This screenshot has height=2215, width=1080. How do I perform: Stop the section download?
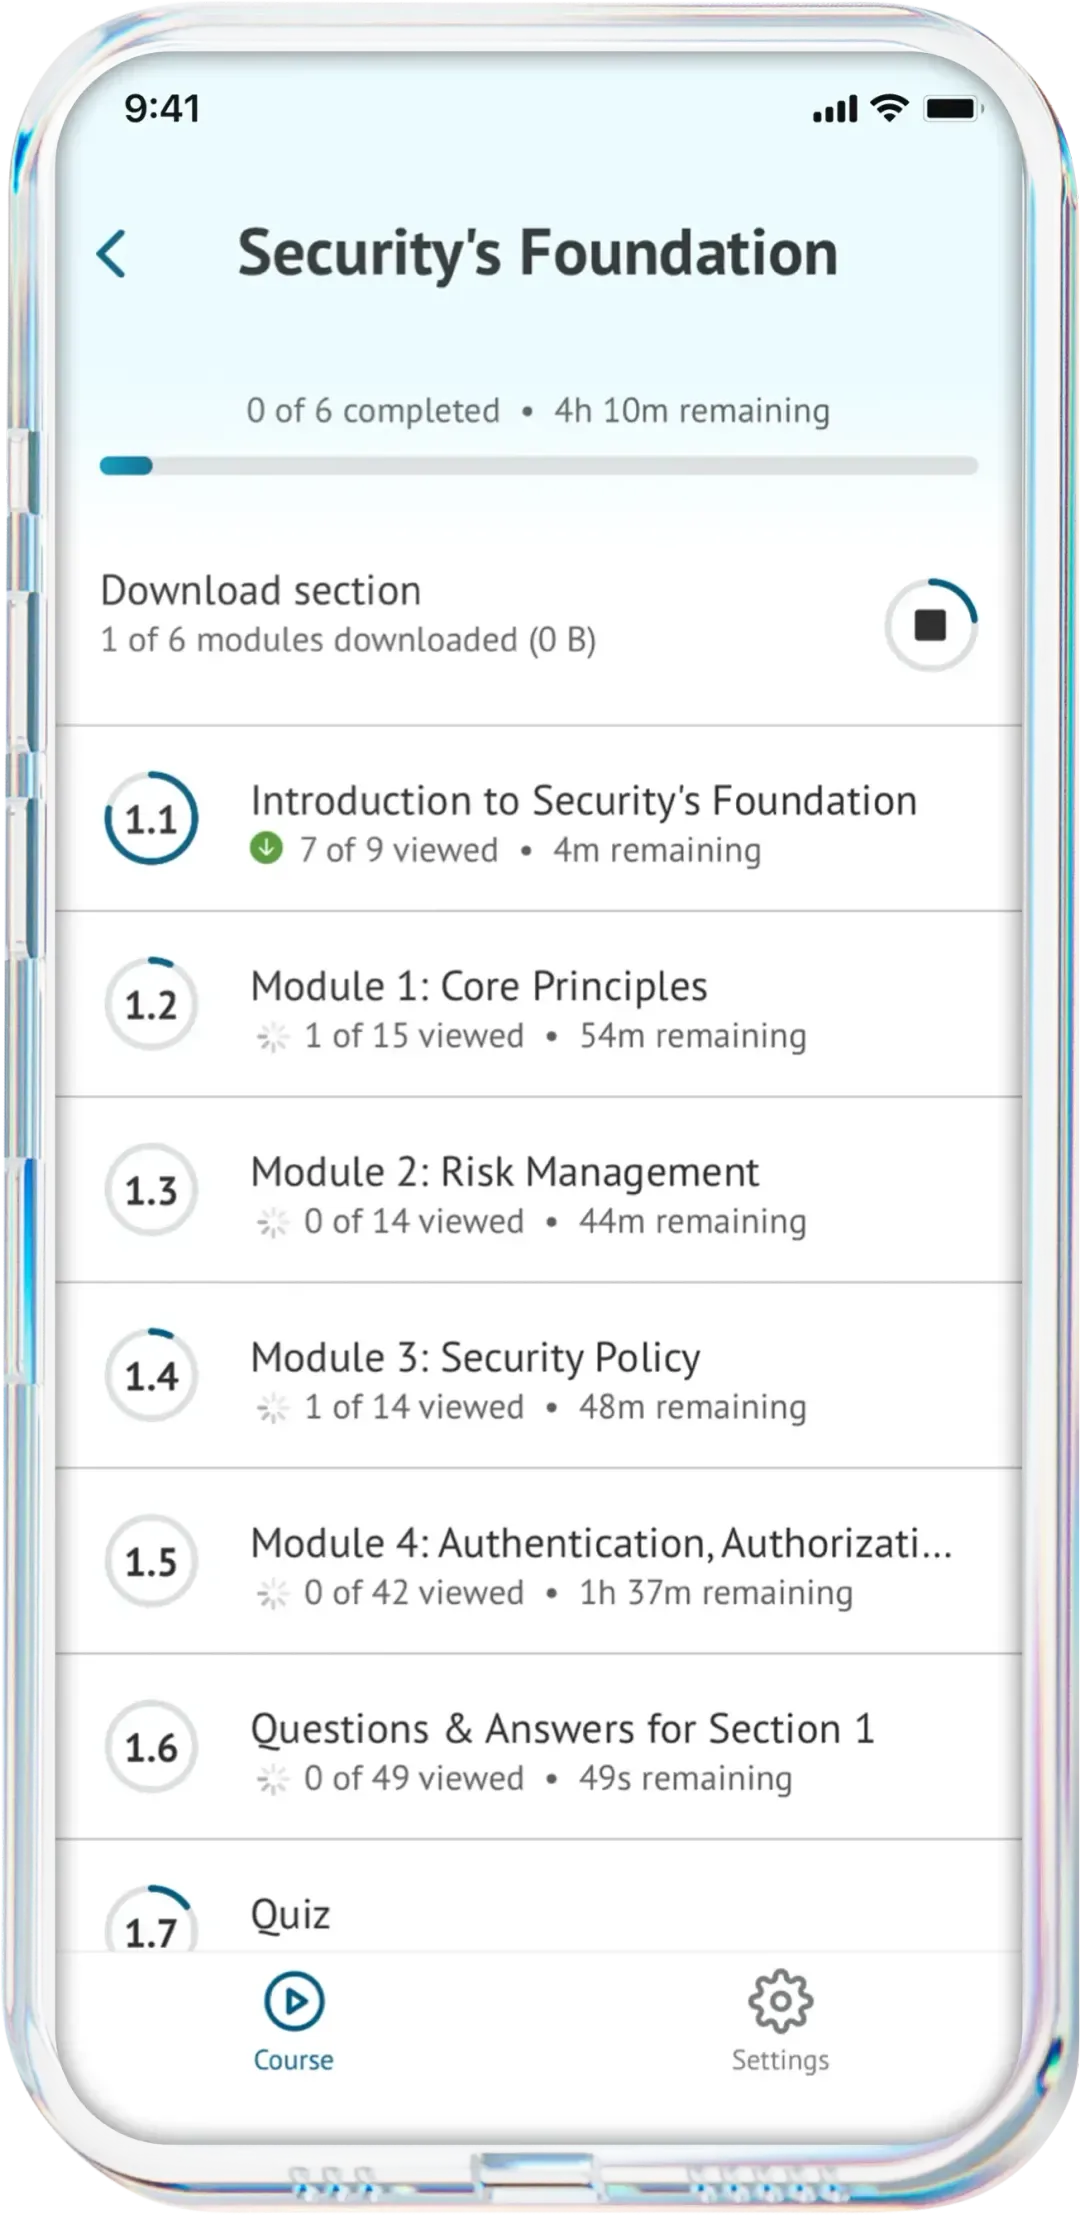930,624
